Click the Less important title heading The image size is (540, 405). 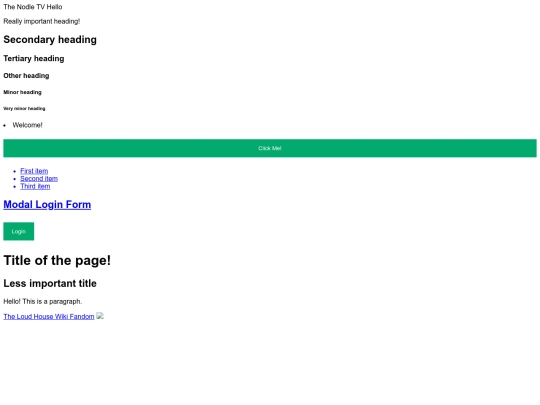(50, 283)
